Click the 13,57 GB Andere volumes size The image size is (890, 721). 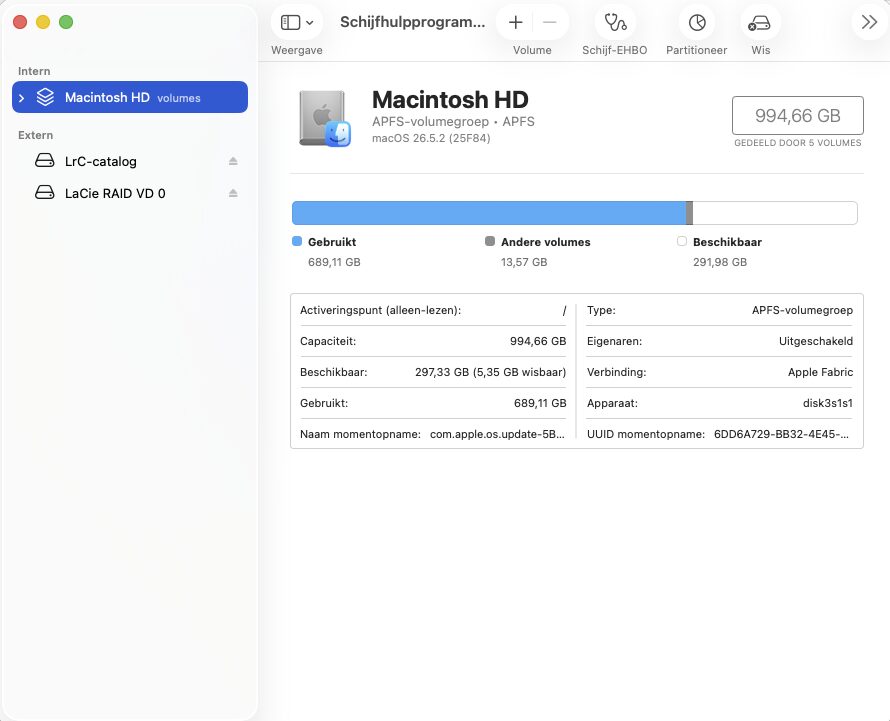tap(524, 262)
